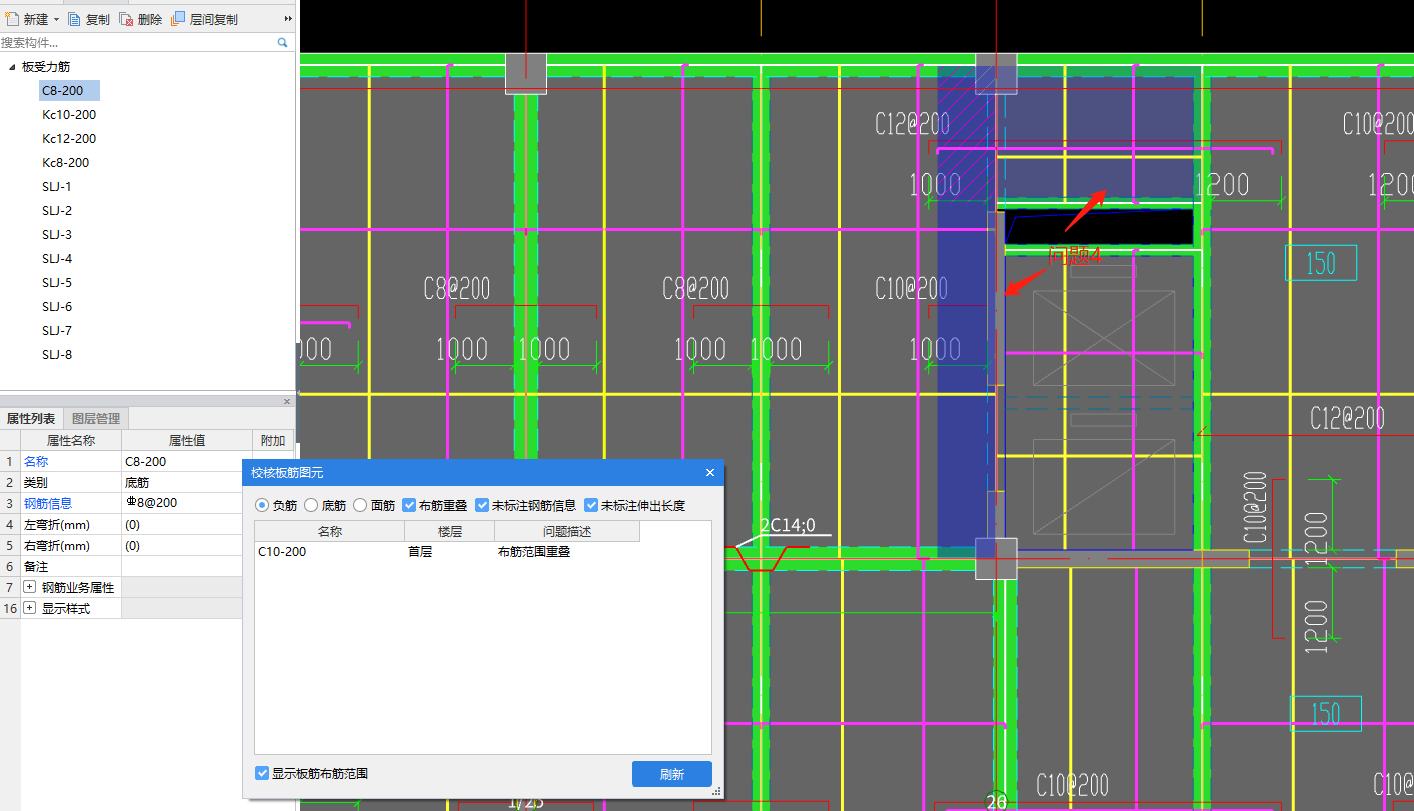The width and height of the screenshot is (1414, 811).
Task: Expand the 钢筋业务属性 group
Action: pyautogui.click(x=30, y=588)
